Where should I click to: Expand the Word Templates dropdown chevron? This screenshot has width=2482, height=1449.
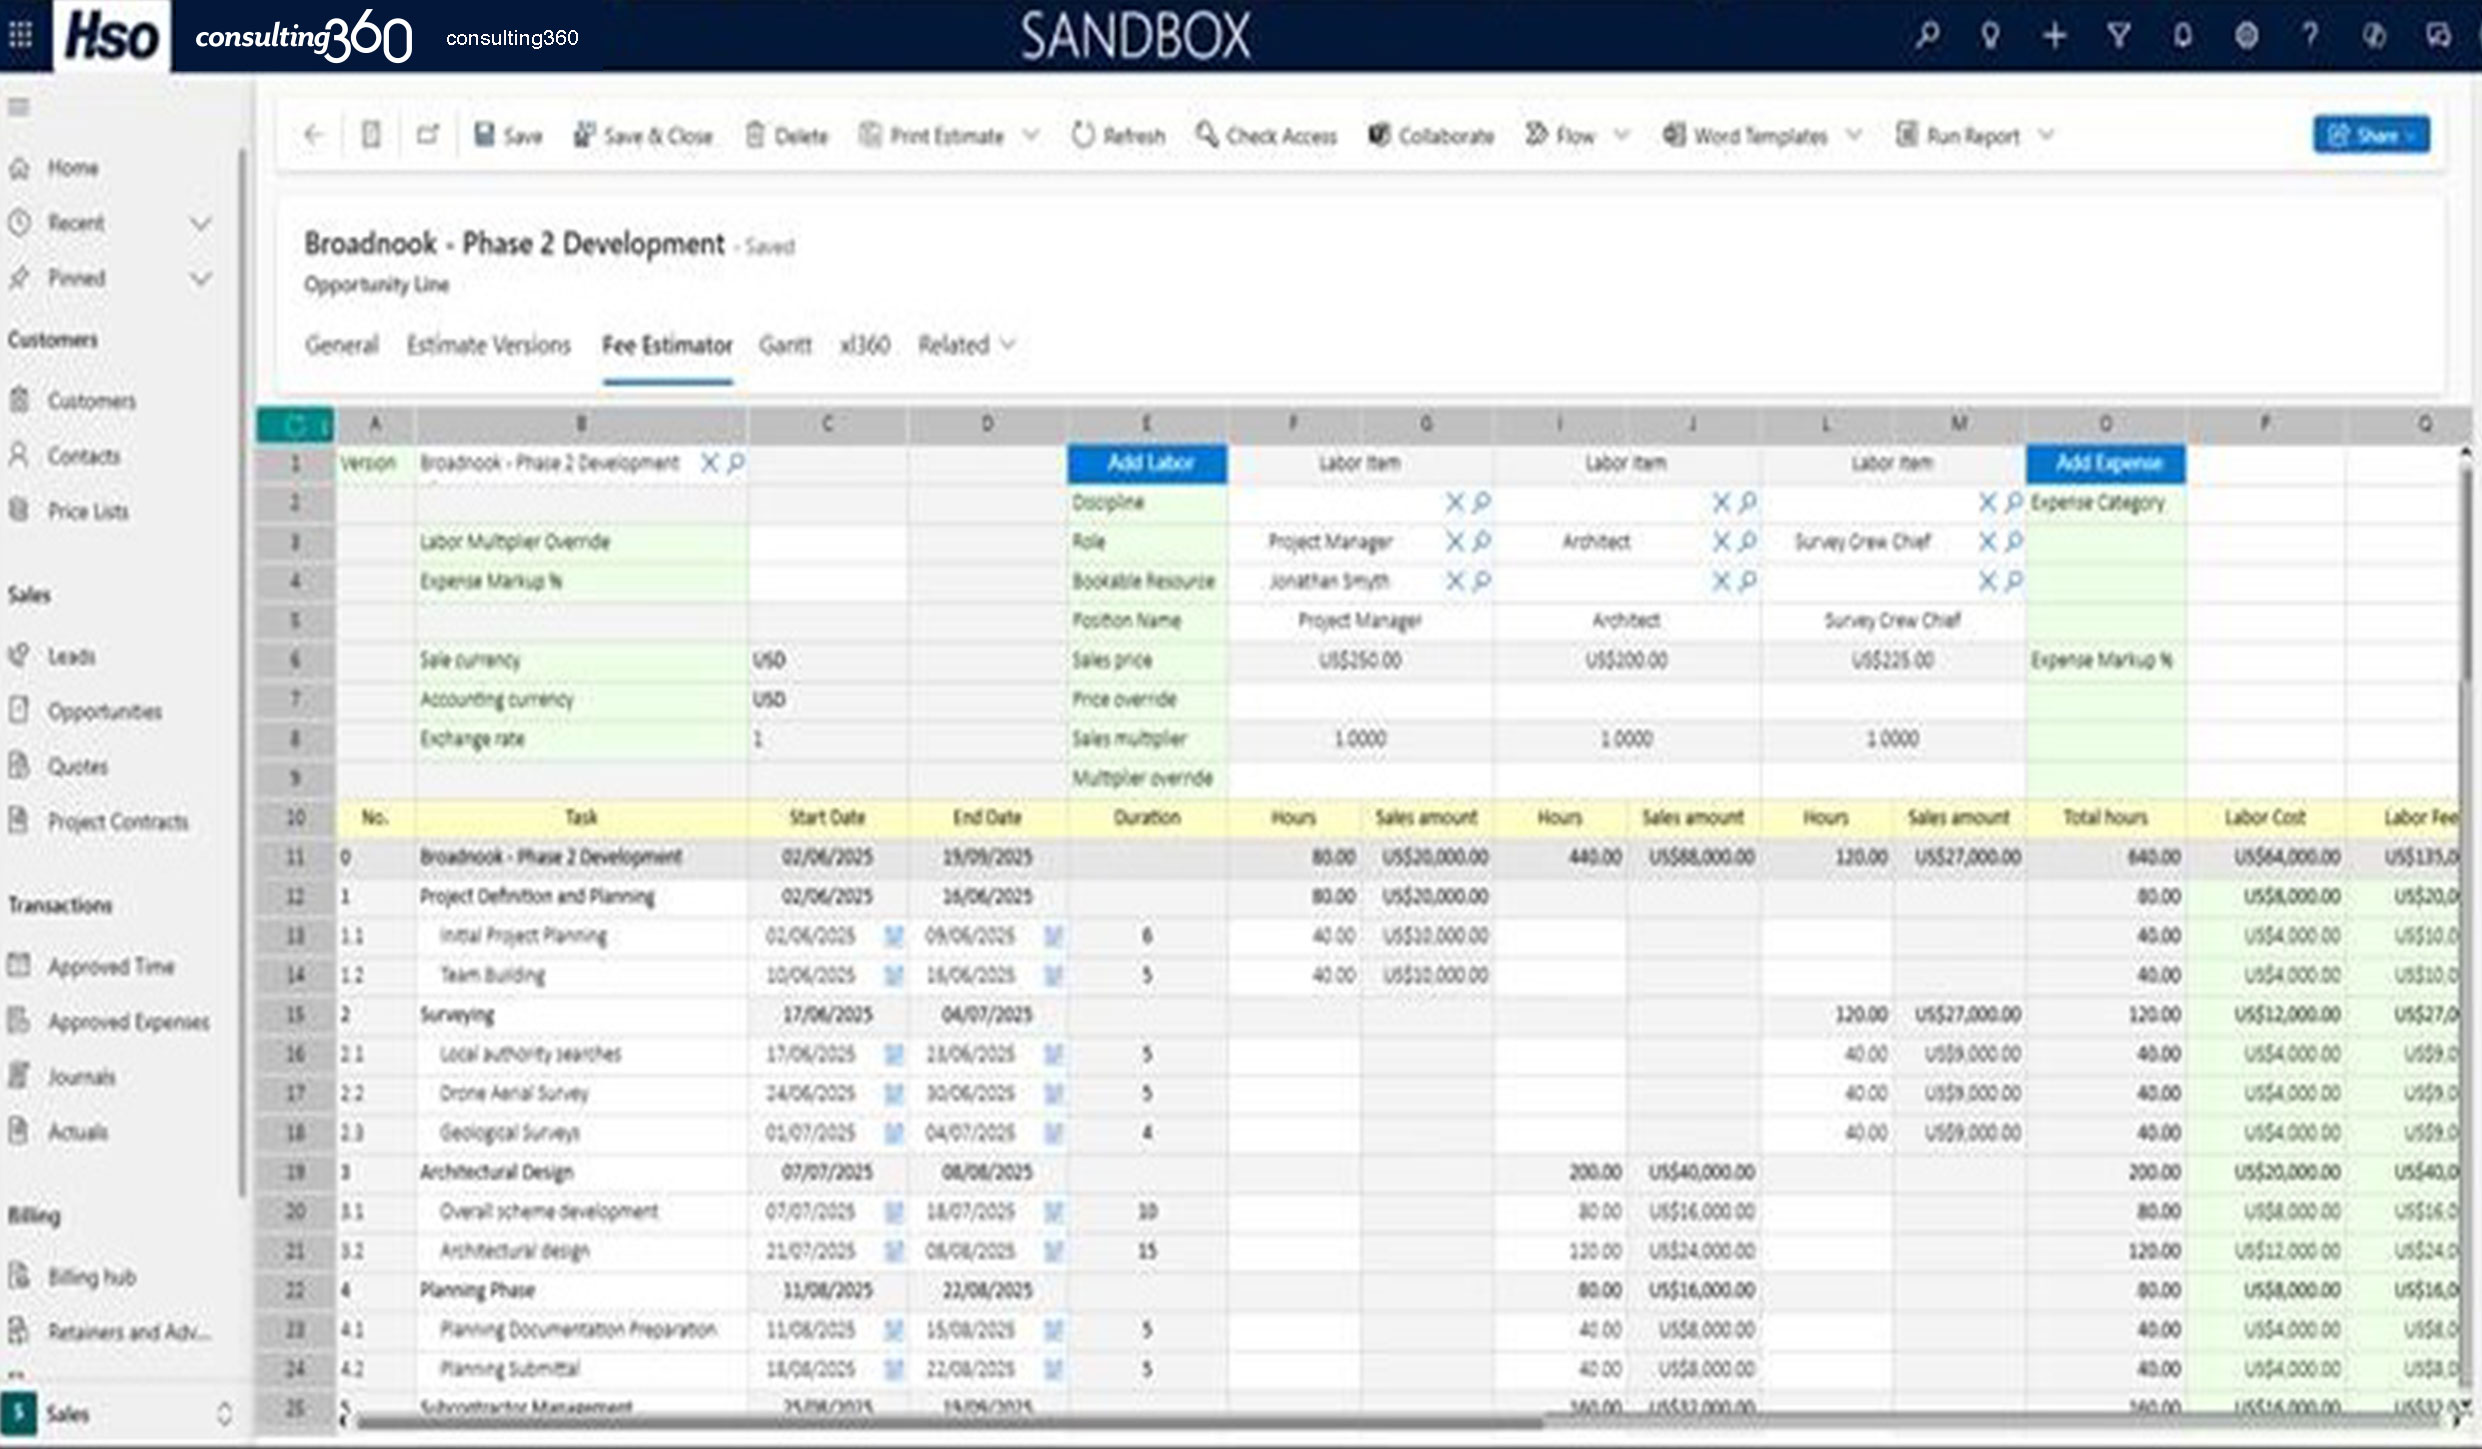(x=1854, y=135)
